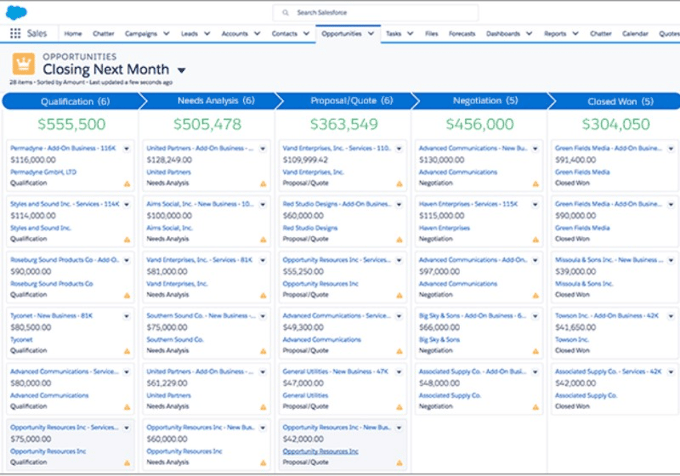Go to the Home tab
680x476 pixels.
point(73,33)
